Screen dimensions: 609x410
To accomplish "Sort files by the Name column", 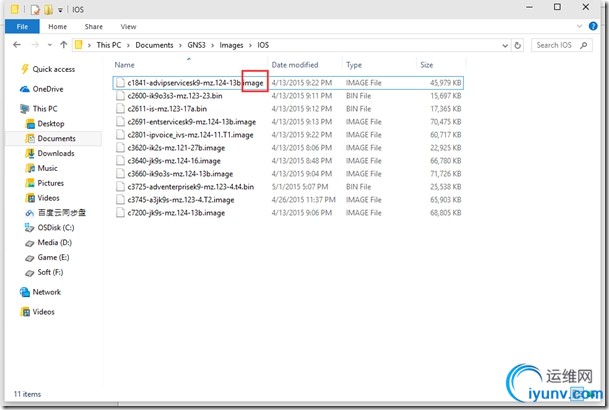I will click(124, 65).
